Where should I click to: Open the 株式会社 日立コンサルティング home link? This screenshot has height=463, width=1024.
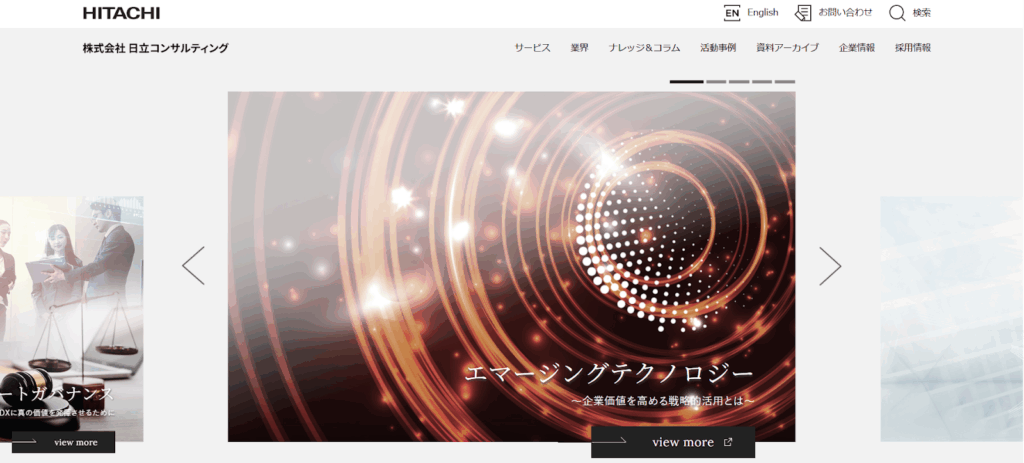tap(155, 48)
